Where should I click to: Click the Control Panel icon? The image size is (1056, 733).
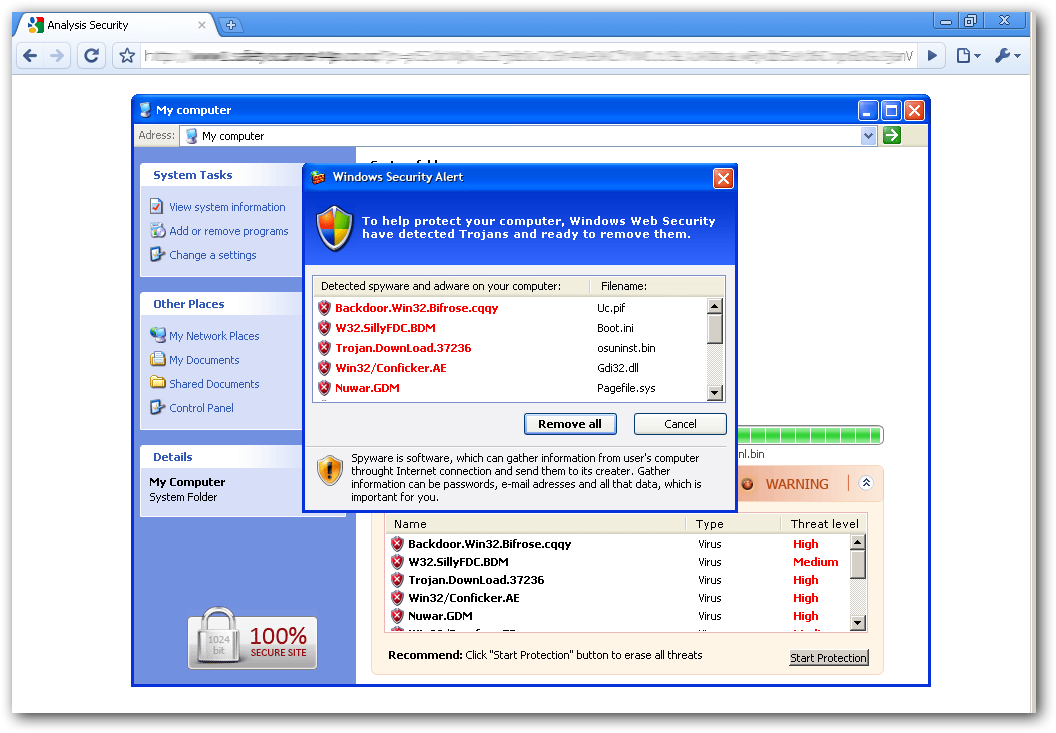(x=157, y=407)
